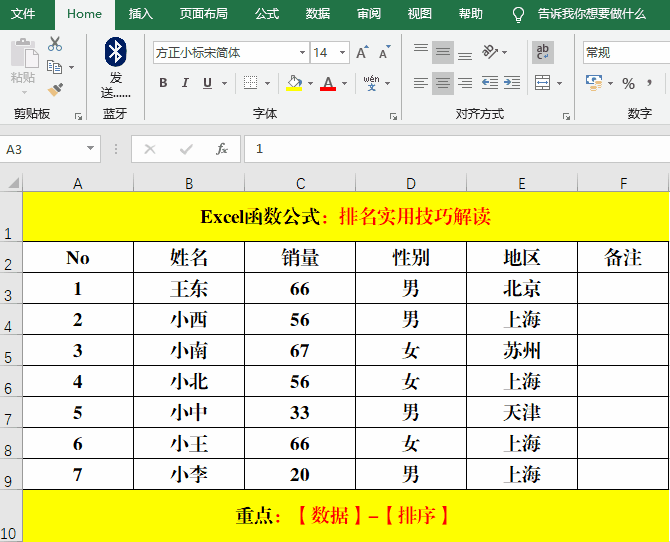Viewport: 670px width, 542px height.
Task: Toggle Italic formatting
Action: click(x=185, y=83)
